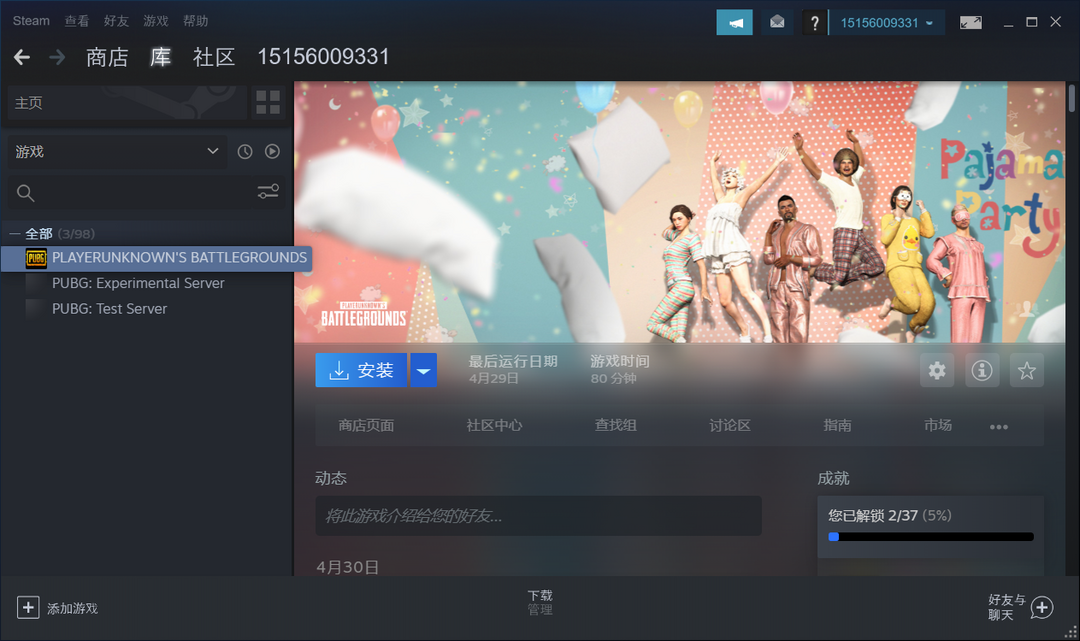Viewport: 1080px width, 641px height.
Task: Open the 指南 guides link
Action: pos(837,425)
